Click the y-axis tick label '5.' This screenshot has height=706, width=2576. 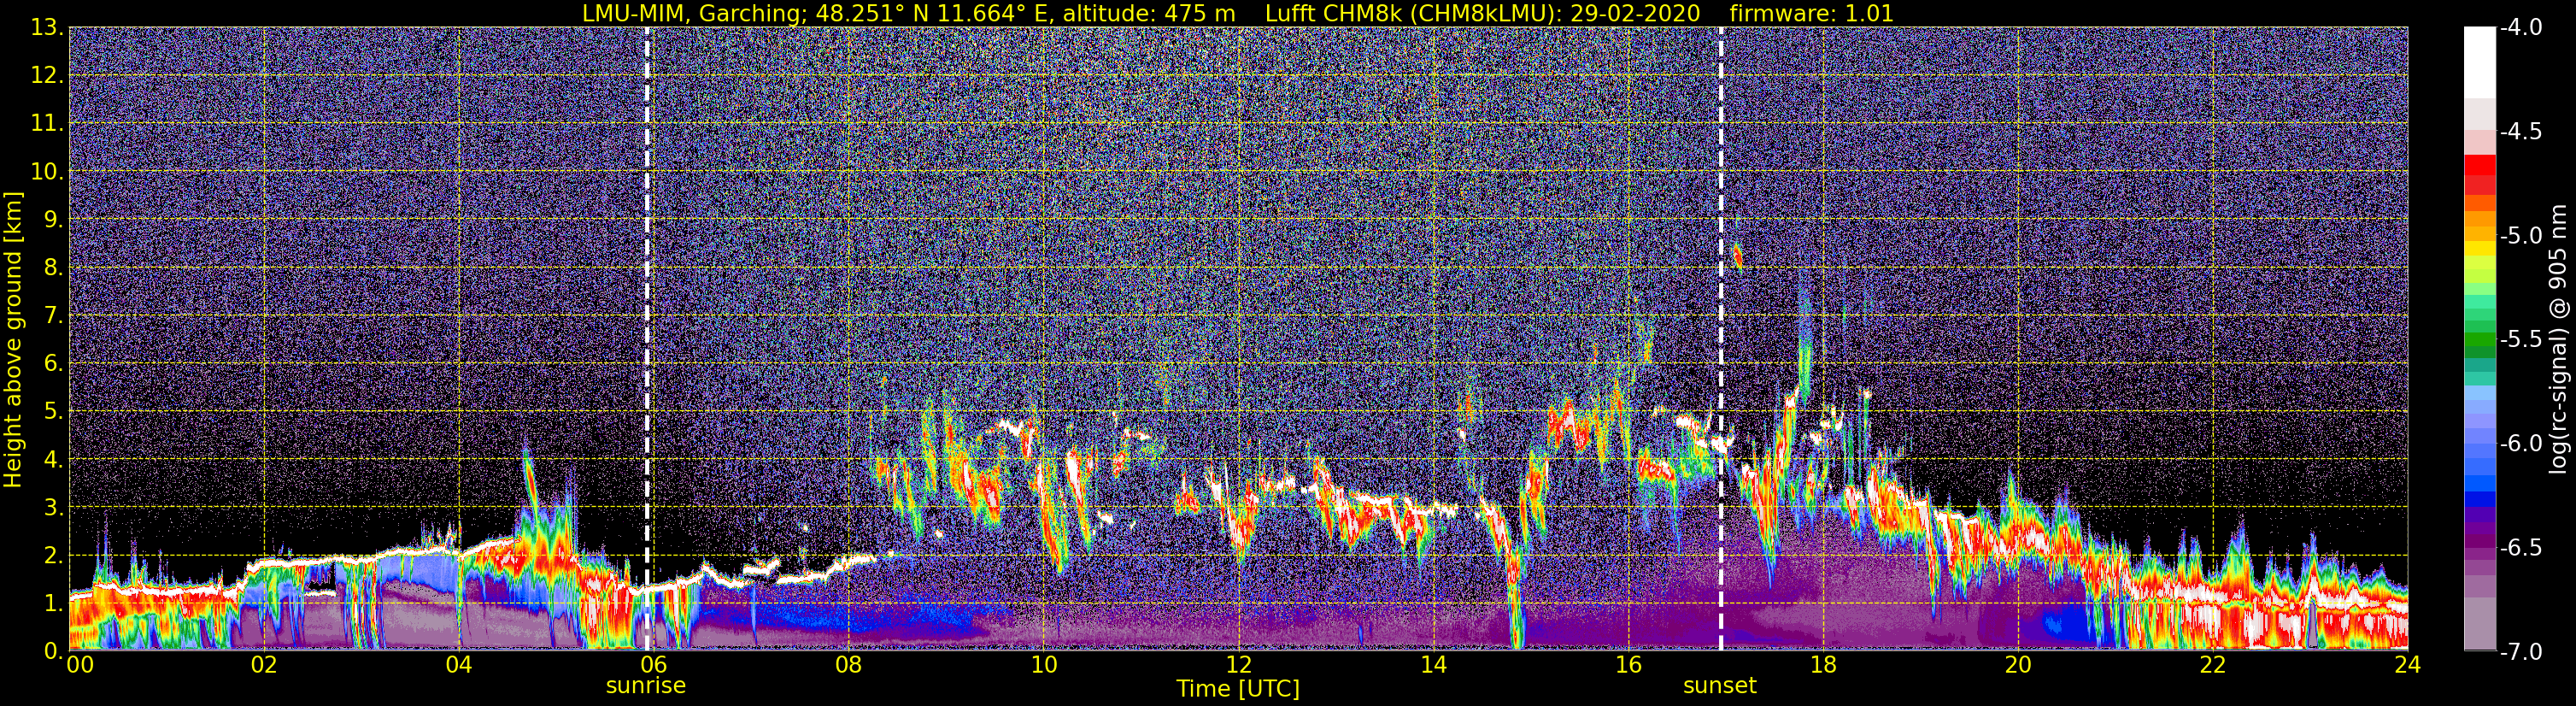[53, 412]
